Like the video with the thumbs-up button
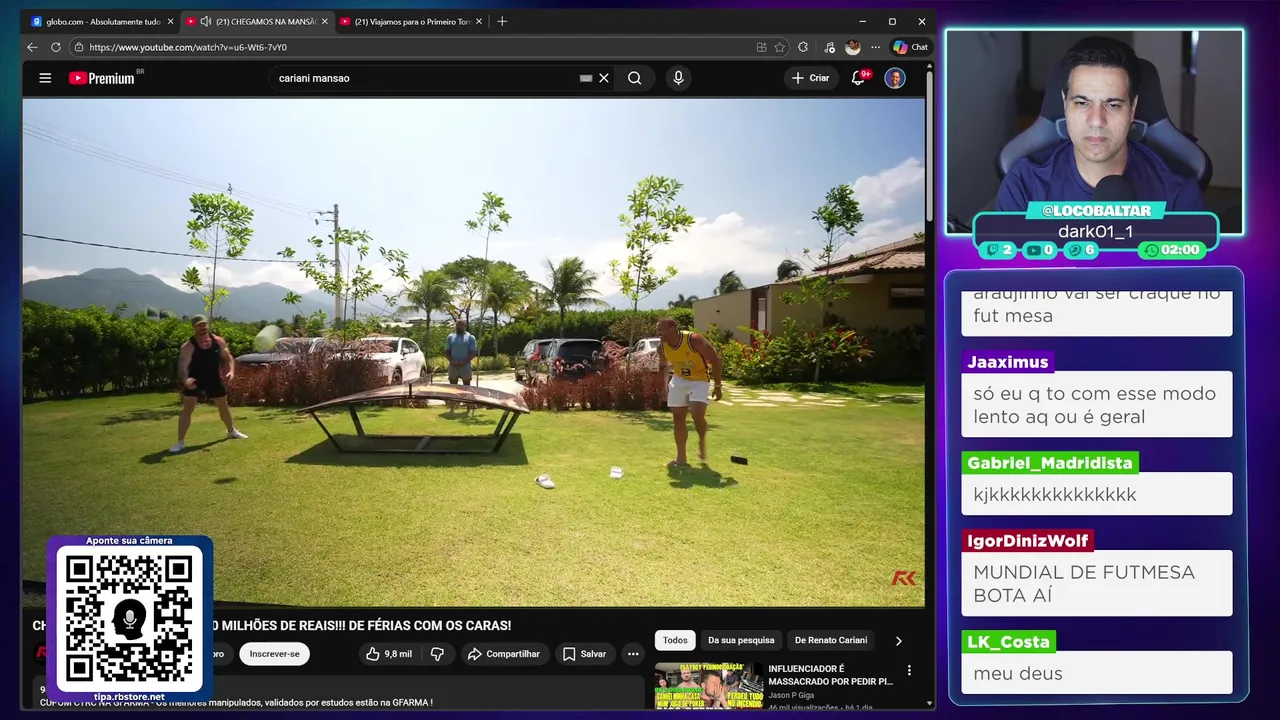This screenshot has width=1280, height=720. coord(389,654)
